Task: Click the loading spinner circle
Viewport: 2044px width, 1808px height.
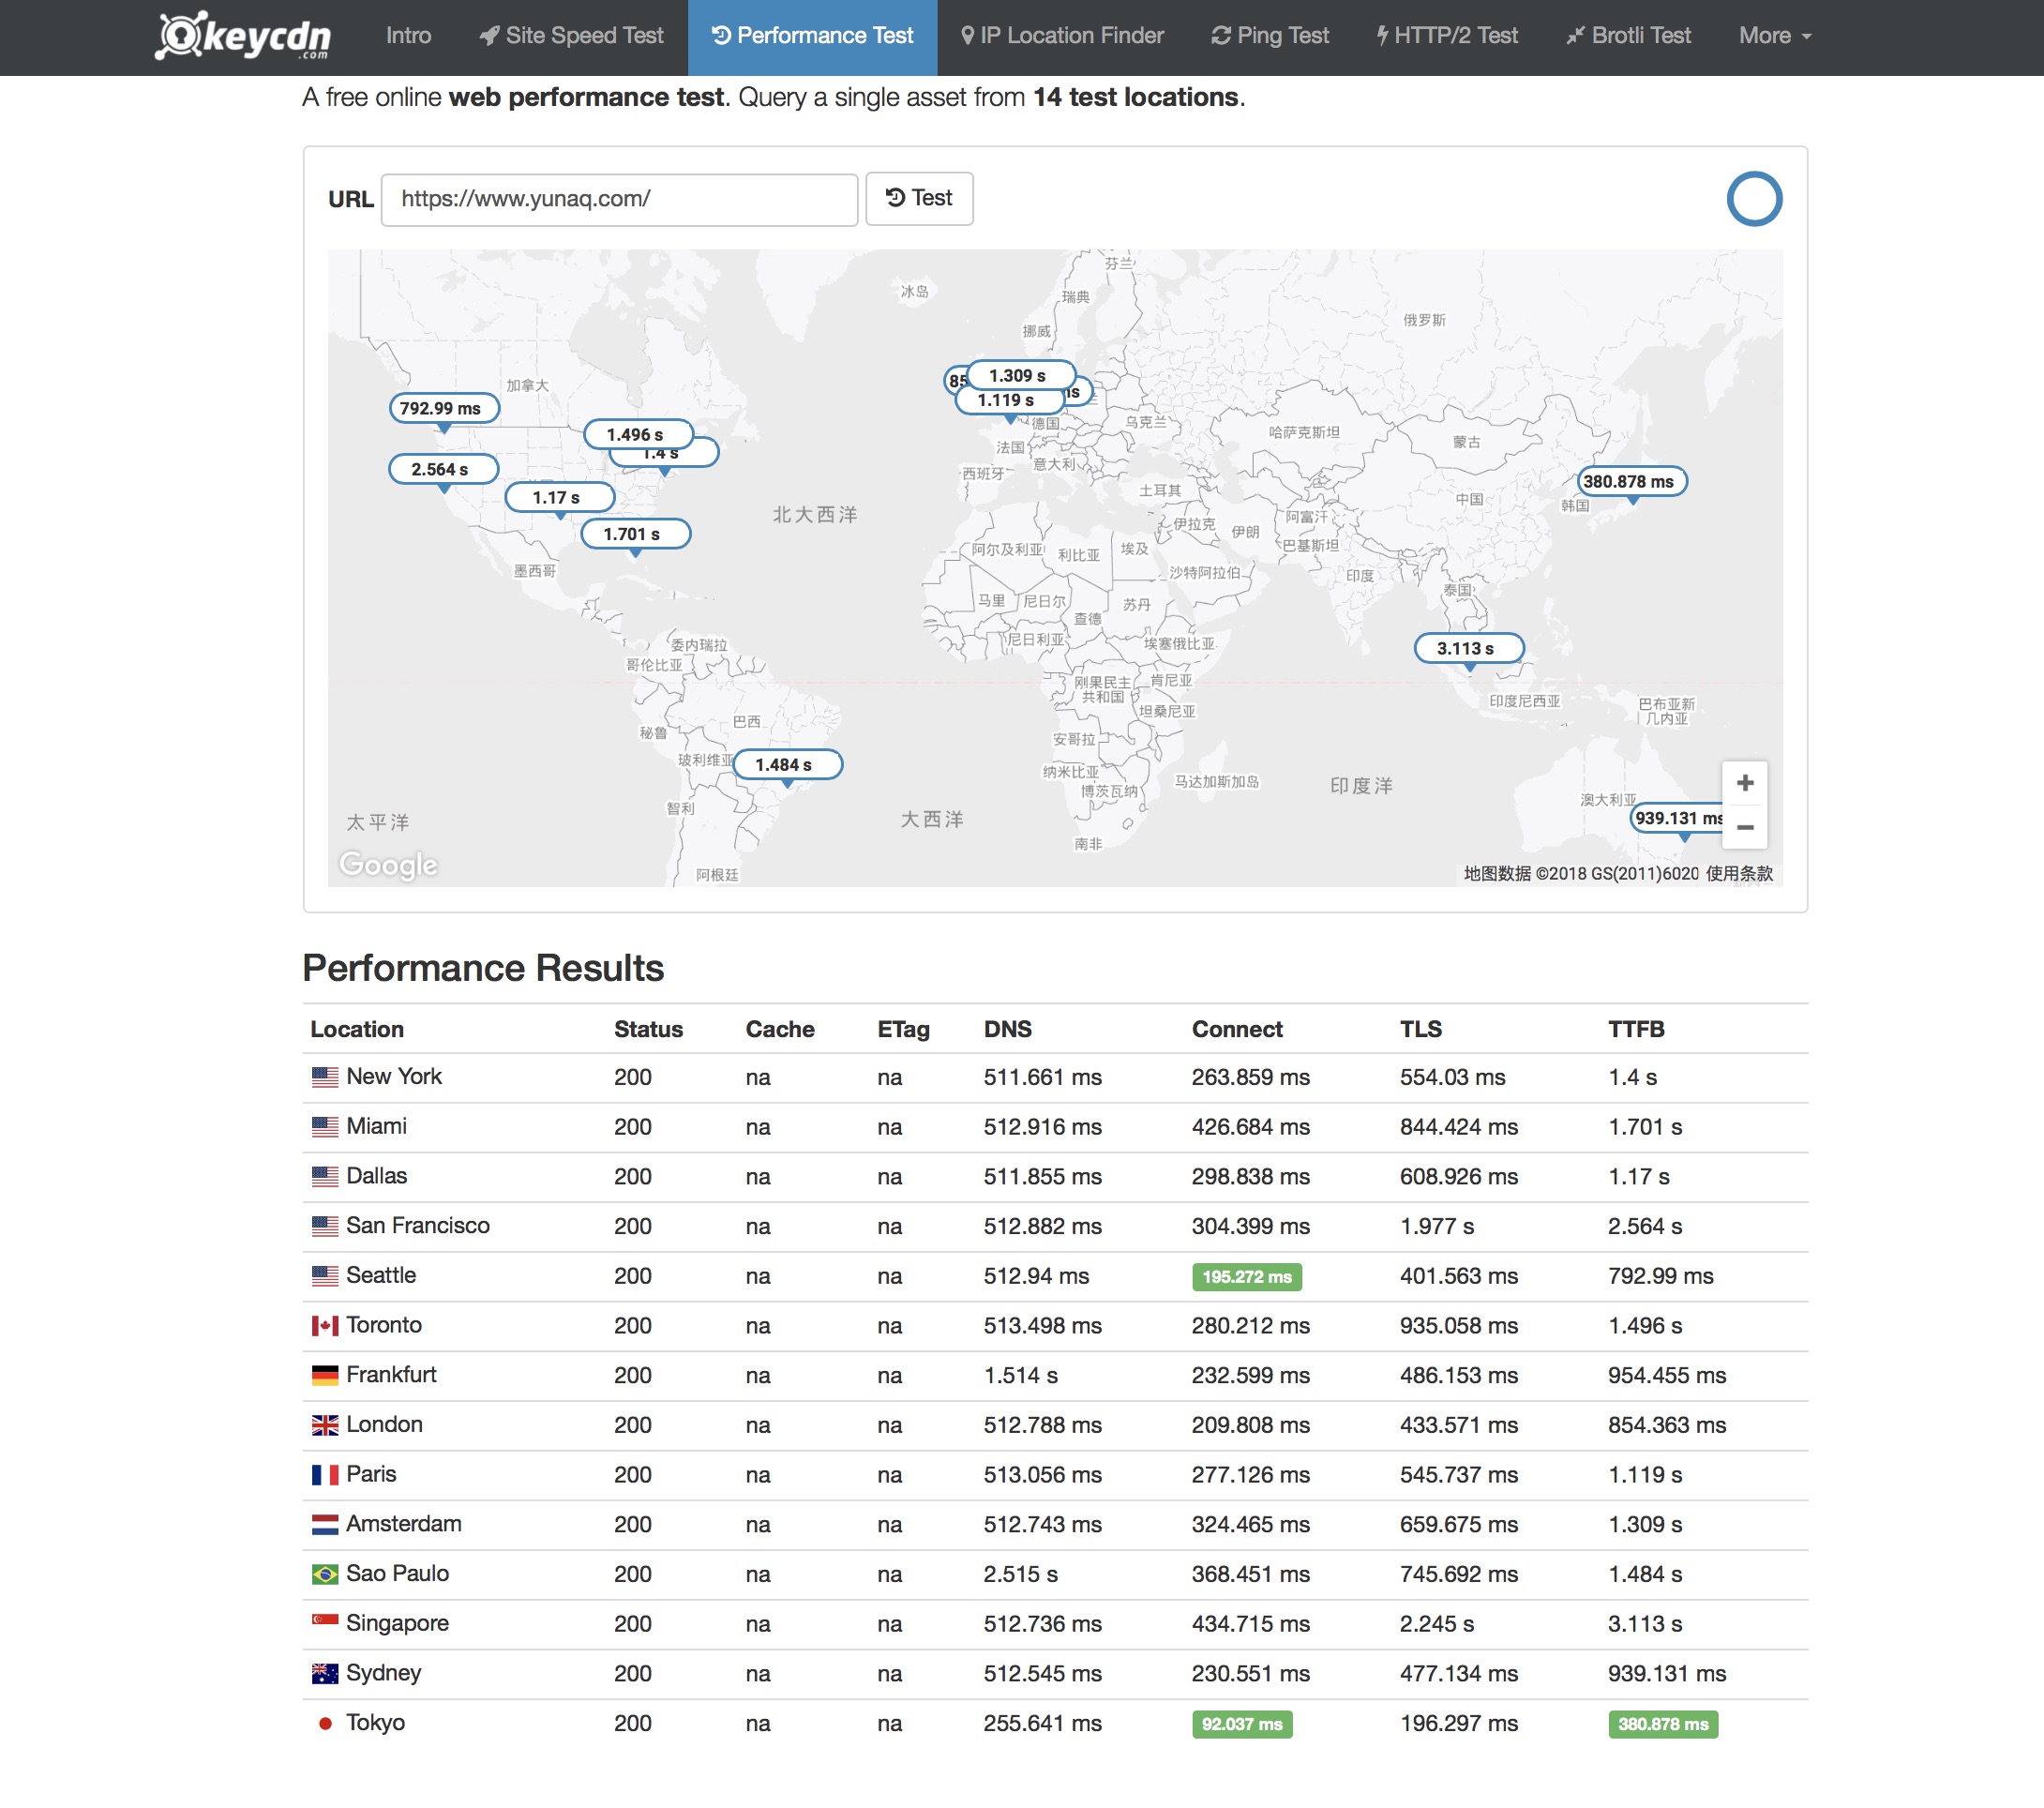Action: point(1753,199)
